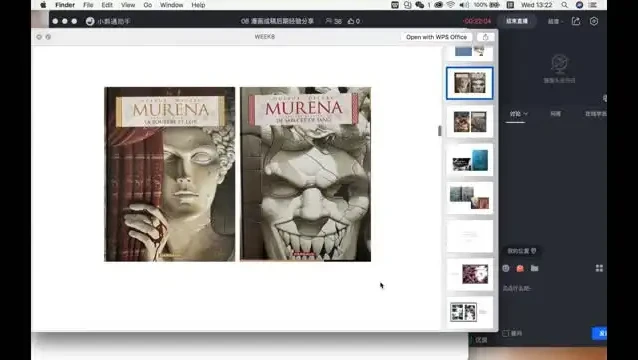Select the blank white slide thumbnail
638x360 pixels.
point(470,236)
